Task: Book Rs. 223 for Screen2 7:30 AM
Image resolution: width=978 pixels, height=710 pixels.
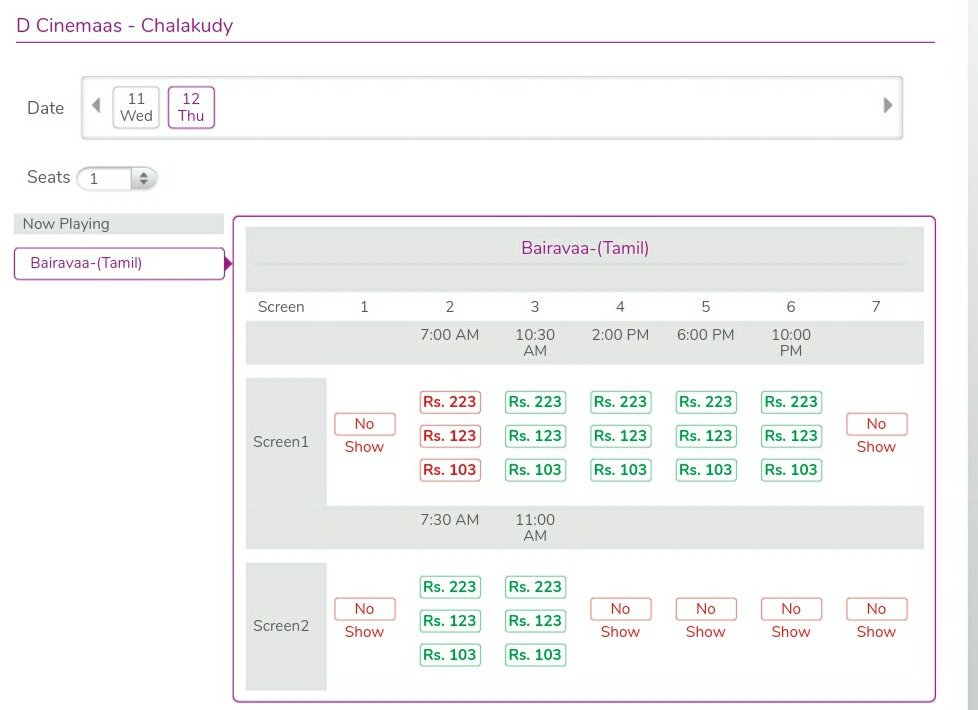Action: pyautogui.click(x=450, y=587)
